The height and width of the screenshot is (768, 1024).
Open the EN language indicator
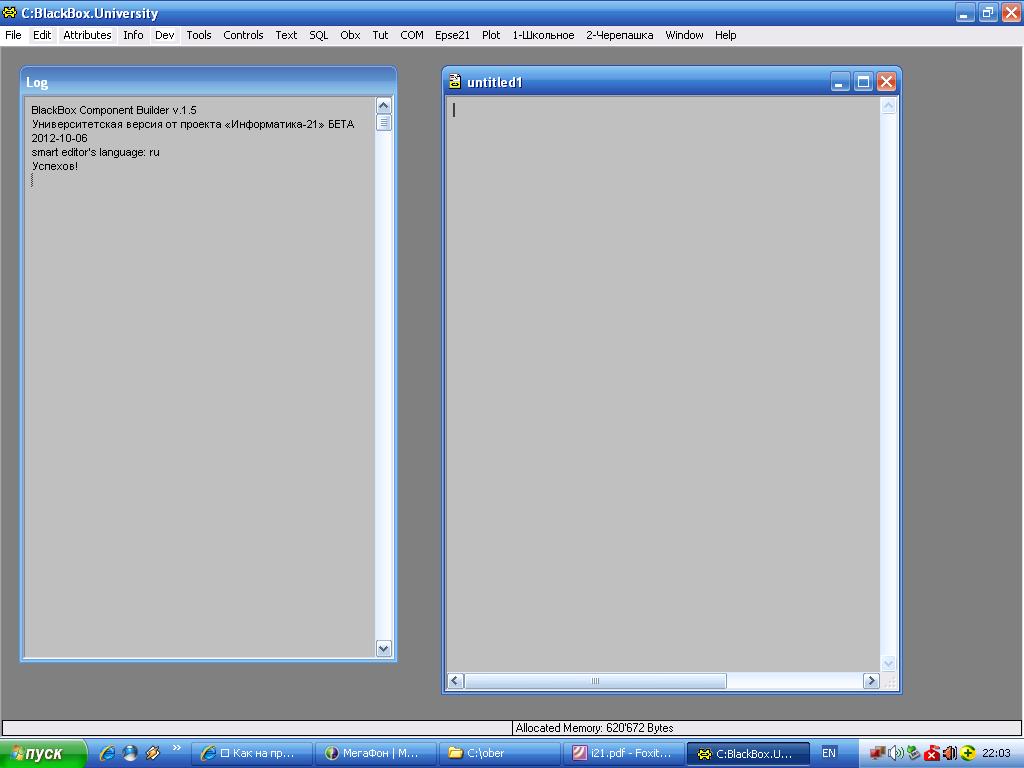tap(828, 753)
